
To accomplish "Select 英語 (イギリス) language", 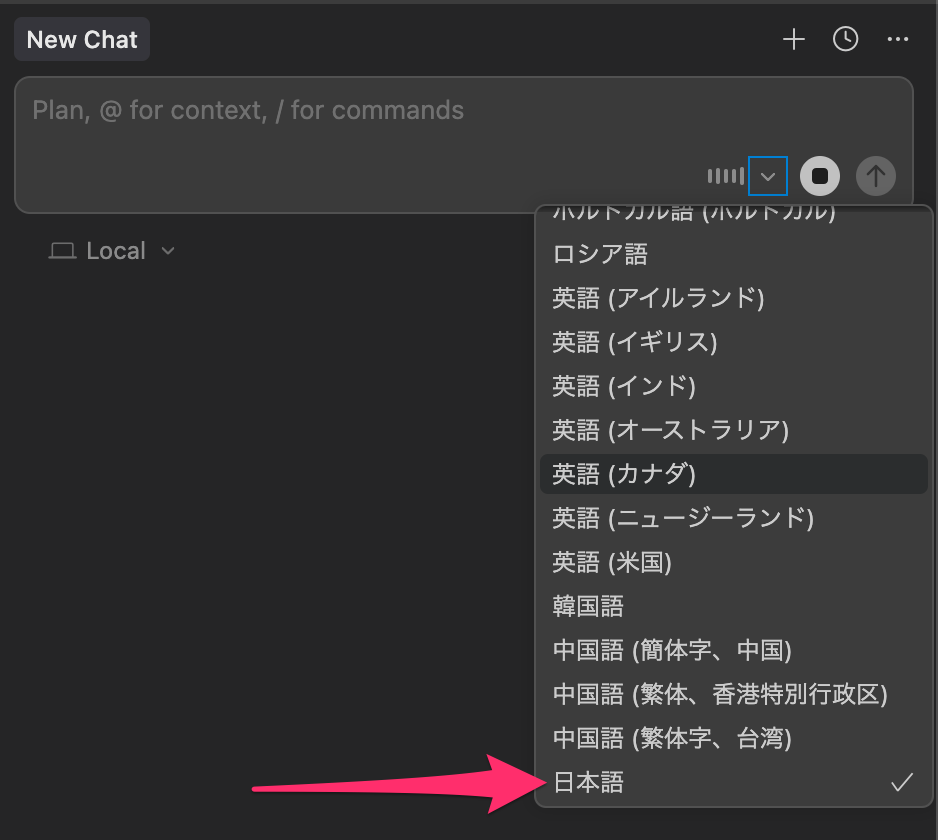I will [x=635, y=342].
